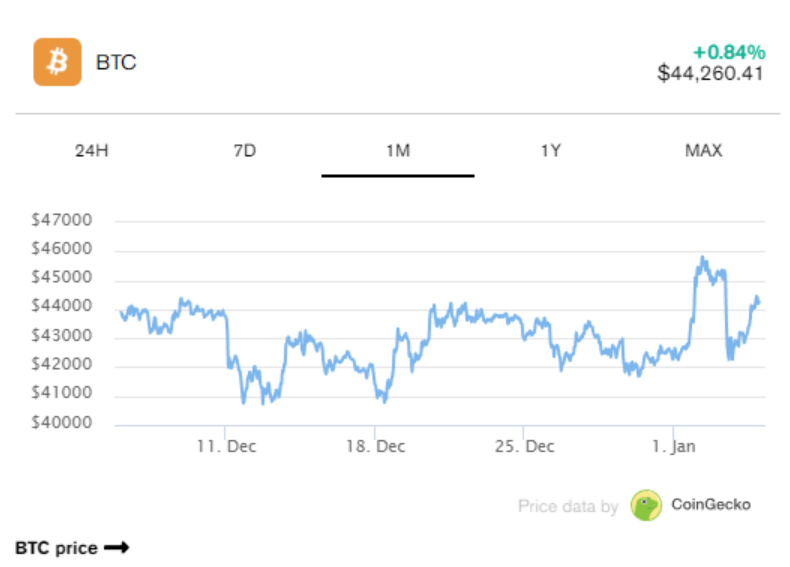Click the +0.84% change percentage
This screenshot has height=567, width=790.
pos(729,51)
